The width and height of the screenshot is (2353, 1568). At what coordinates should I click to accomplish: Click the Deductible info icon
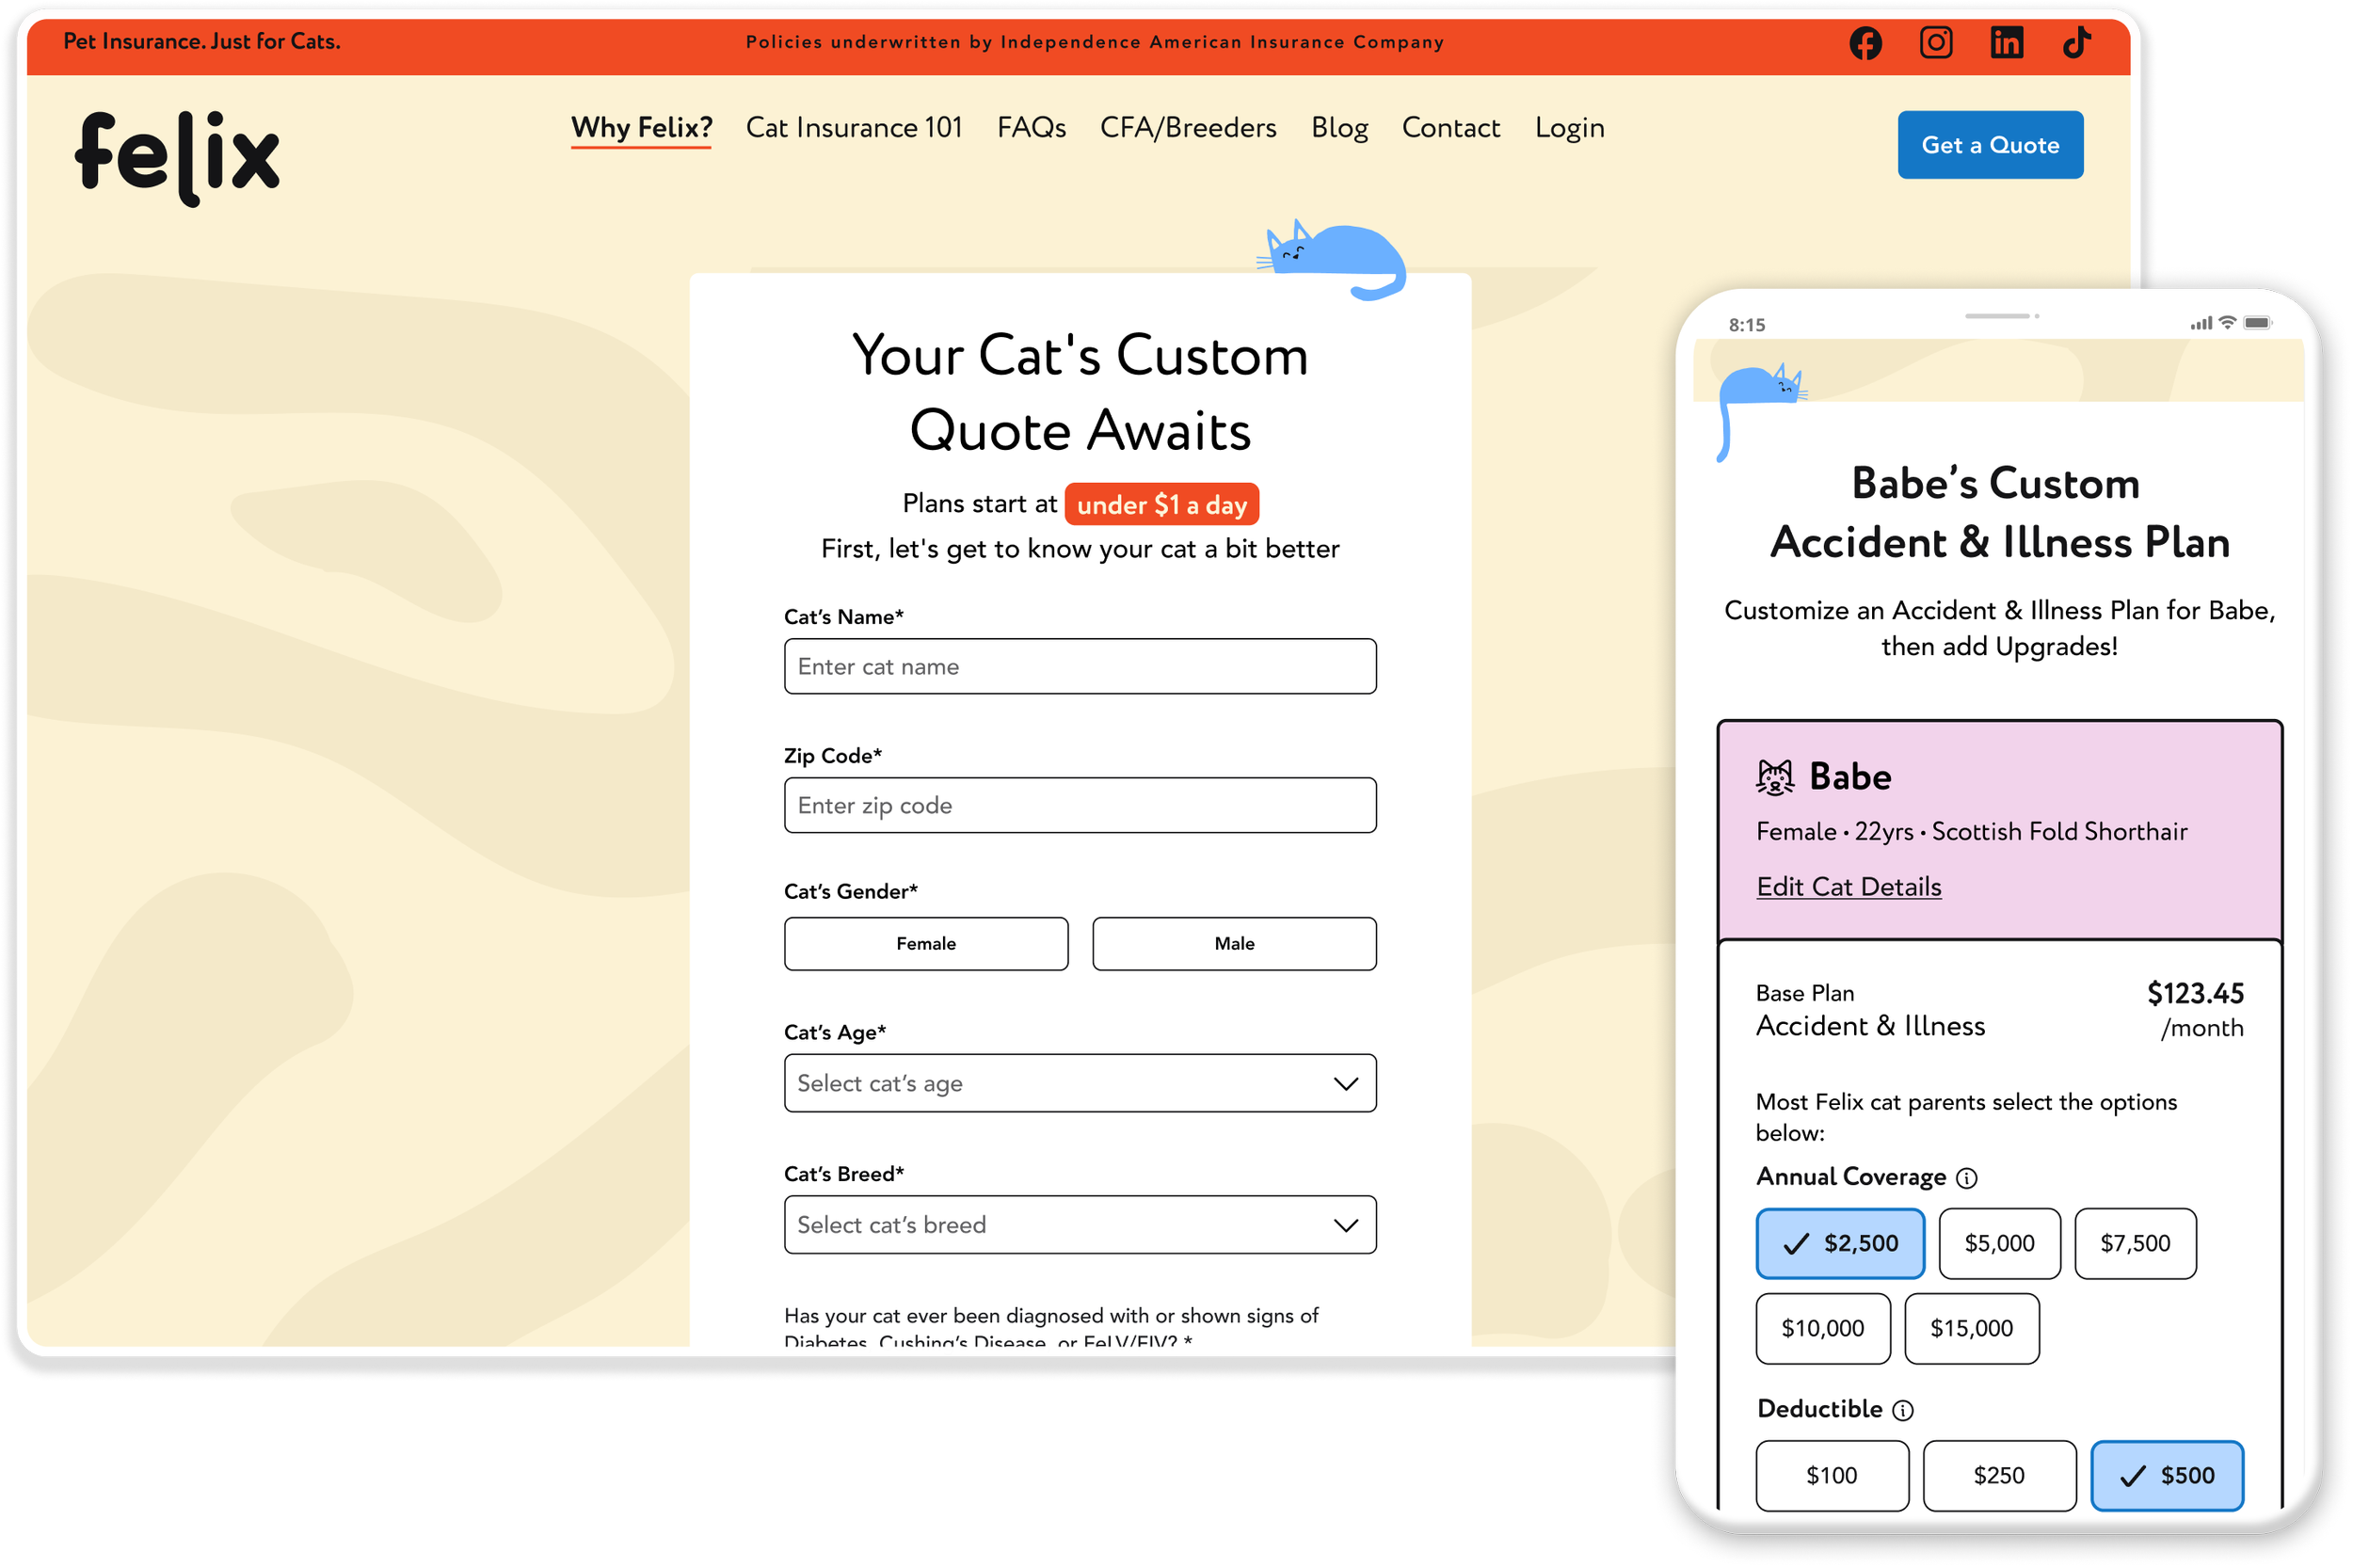coord(1903,1410)
